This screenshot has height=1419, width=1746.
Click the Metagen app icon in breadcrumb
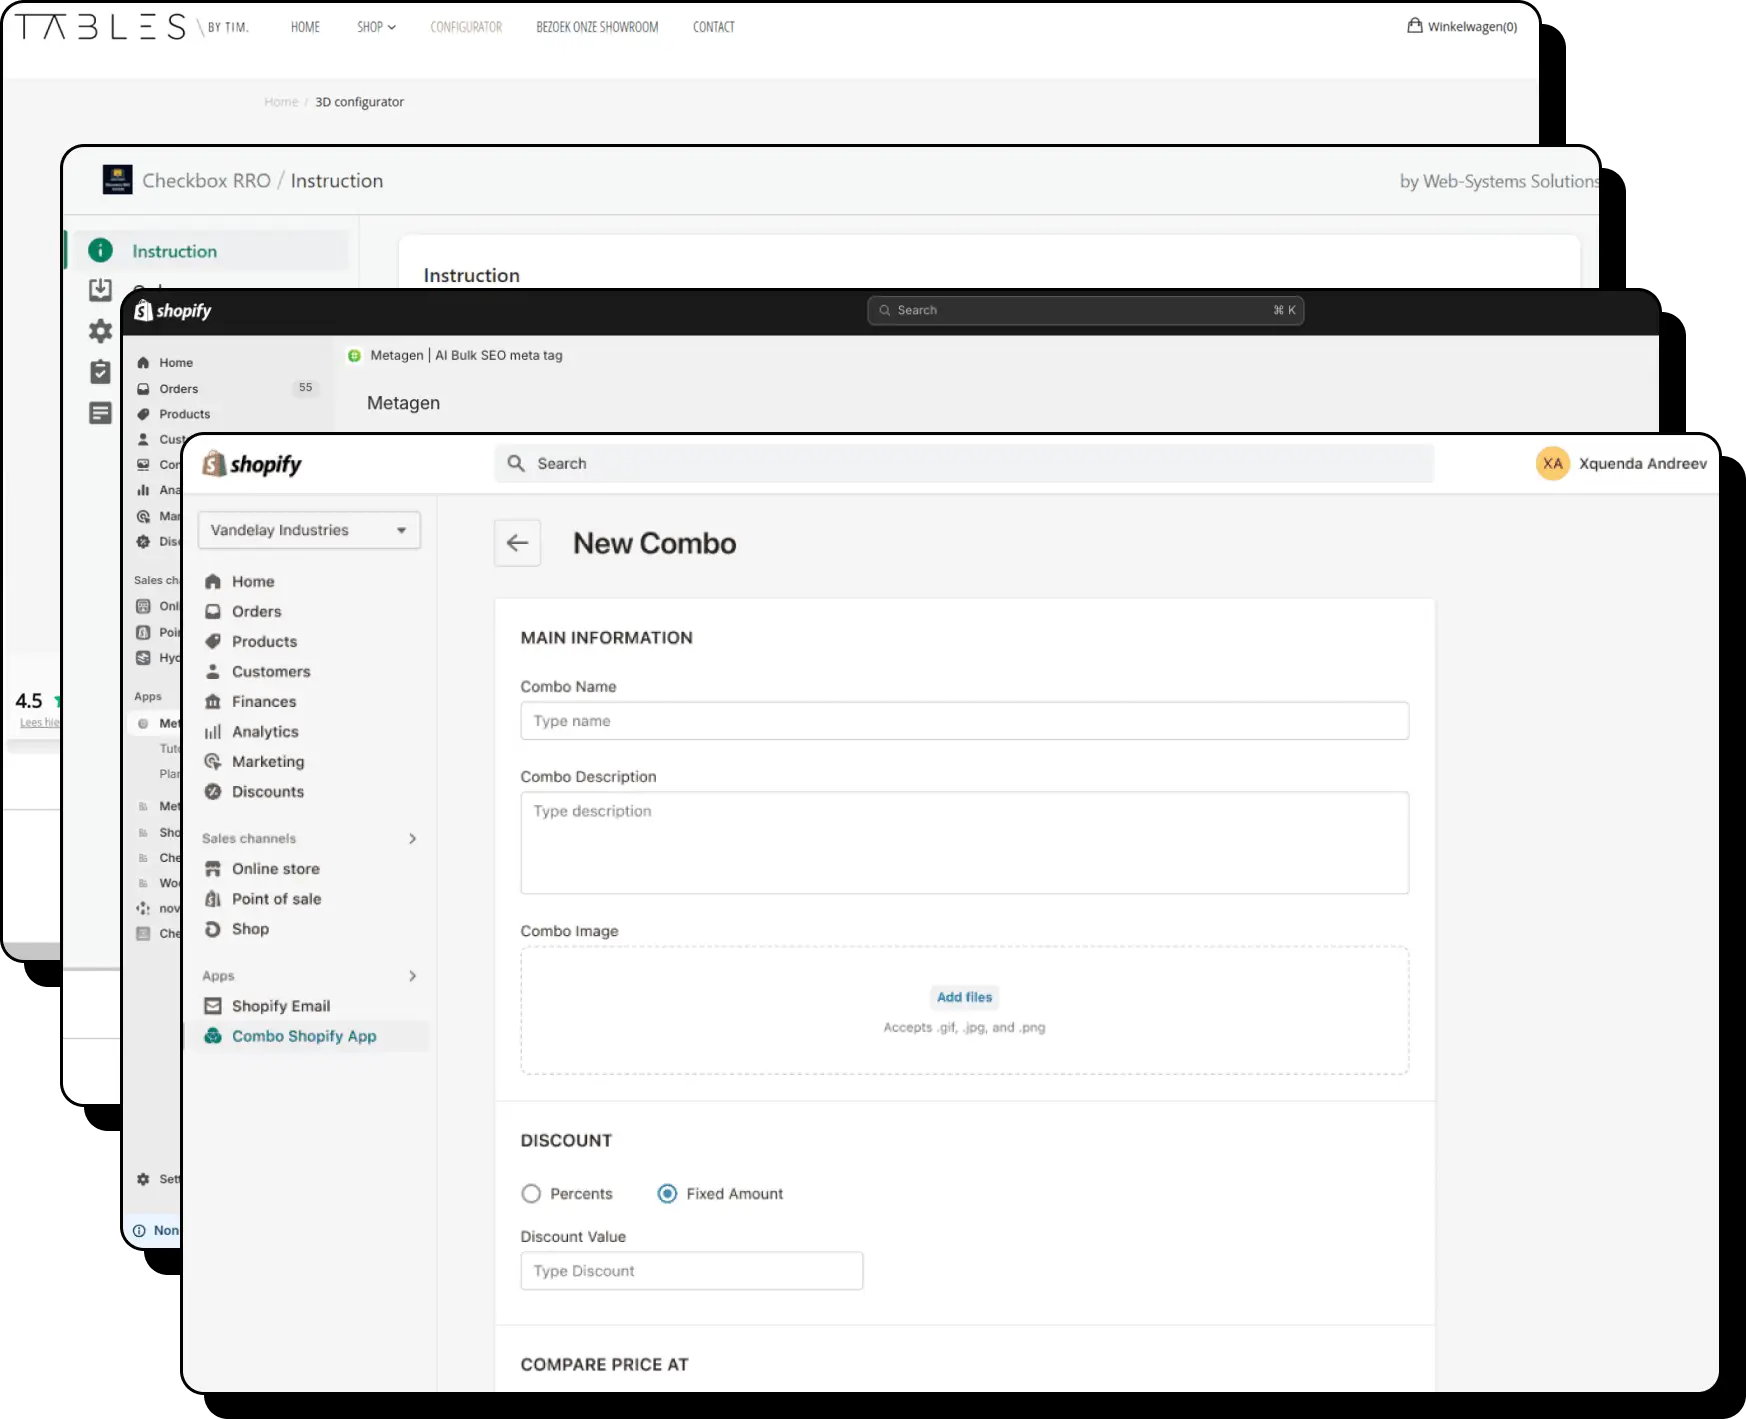[354, 355]
